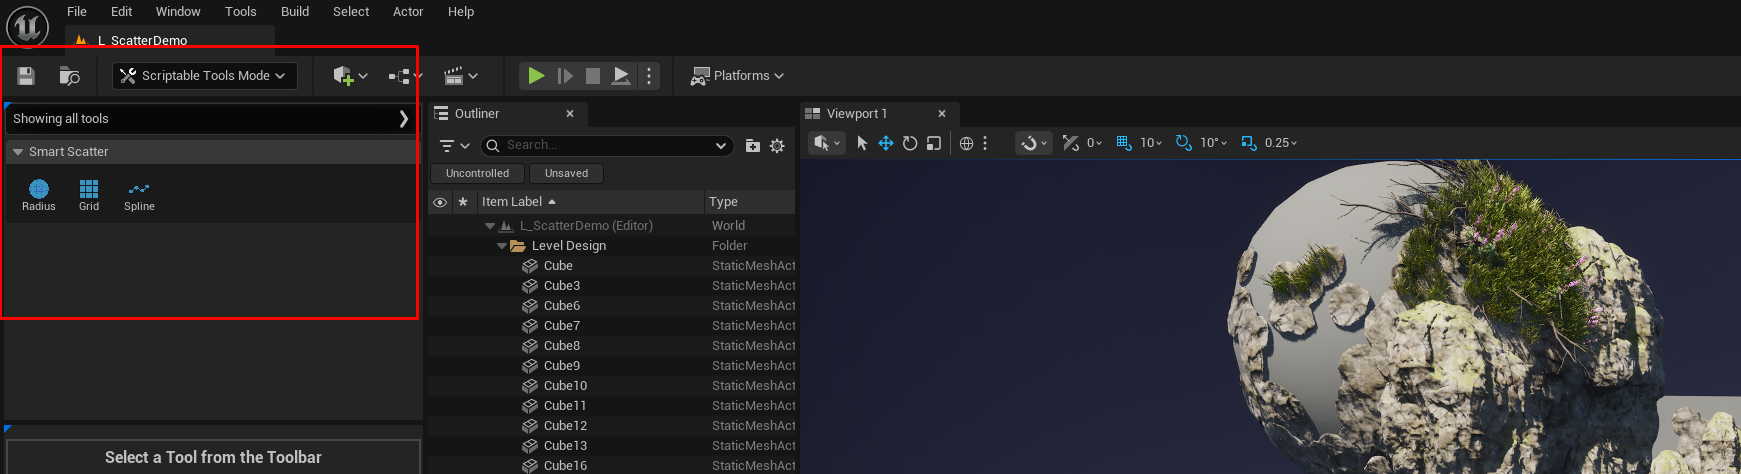The height and width of the screenshot is (474, 1741).
Task: Select the Grid scatter tool
Action: click(x=89, y=194)
